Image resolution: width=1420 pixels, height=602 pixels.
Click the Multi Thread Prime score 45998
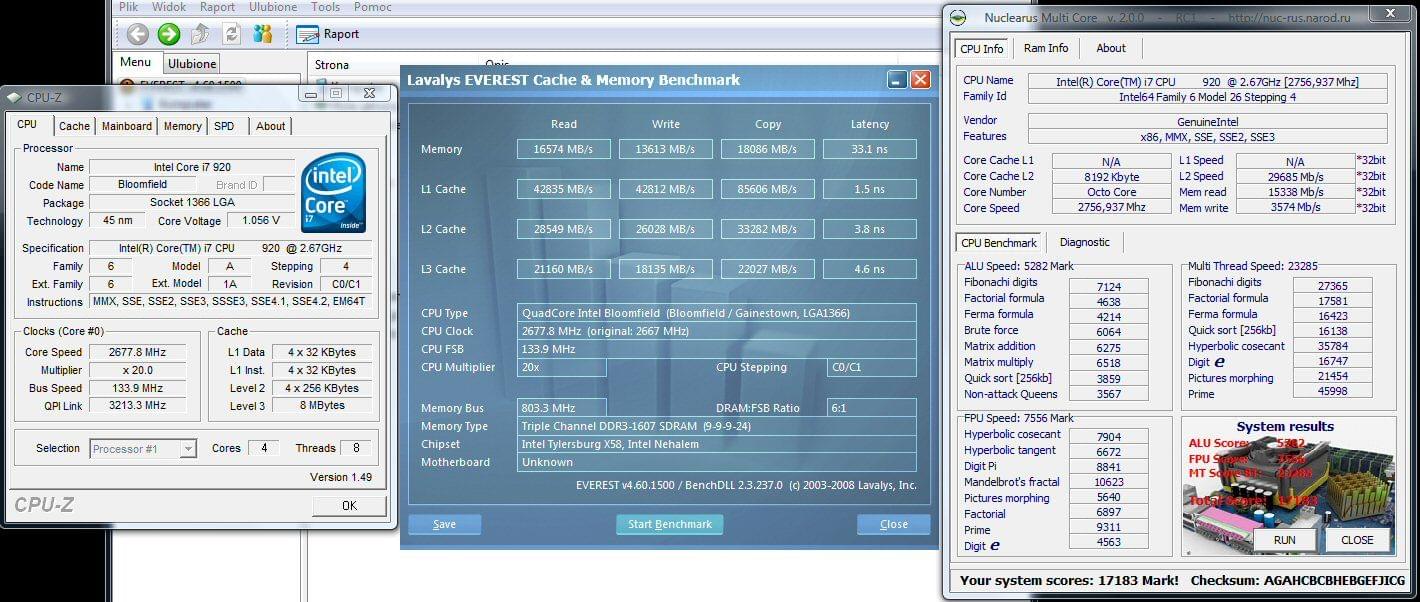1332,392
